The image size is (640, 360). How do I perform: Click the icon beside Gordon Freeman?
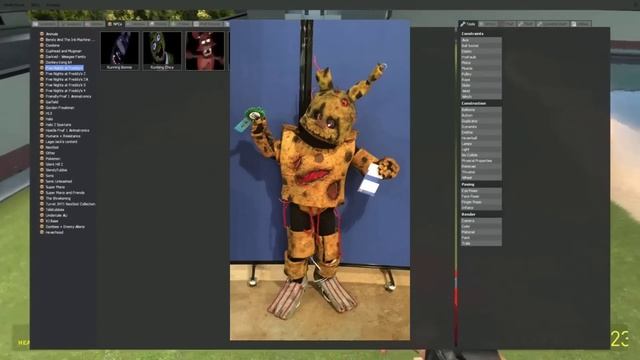point(42,108)
